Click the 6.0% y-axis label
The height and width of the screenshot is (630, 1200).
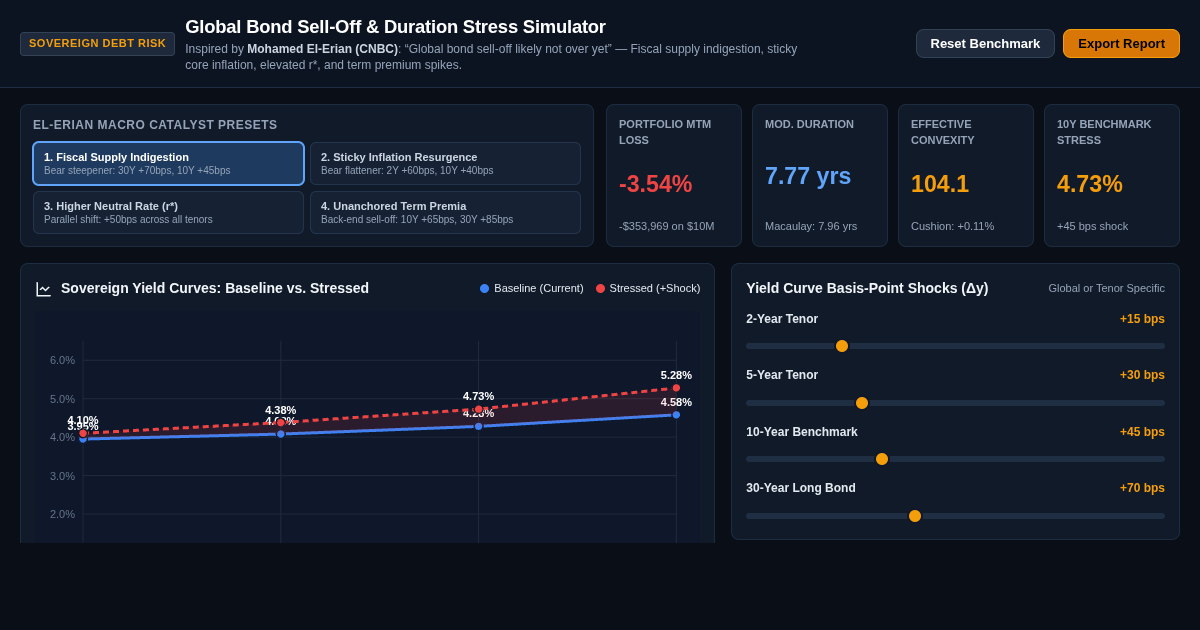62,360
